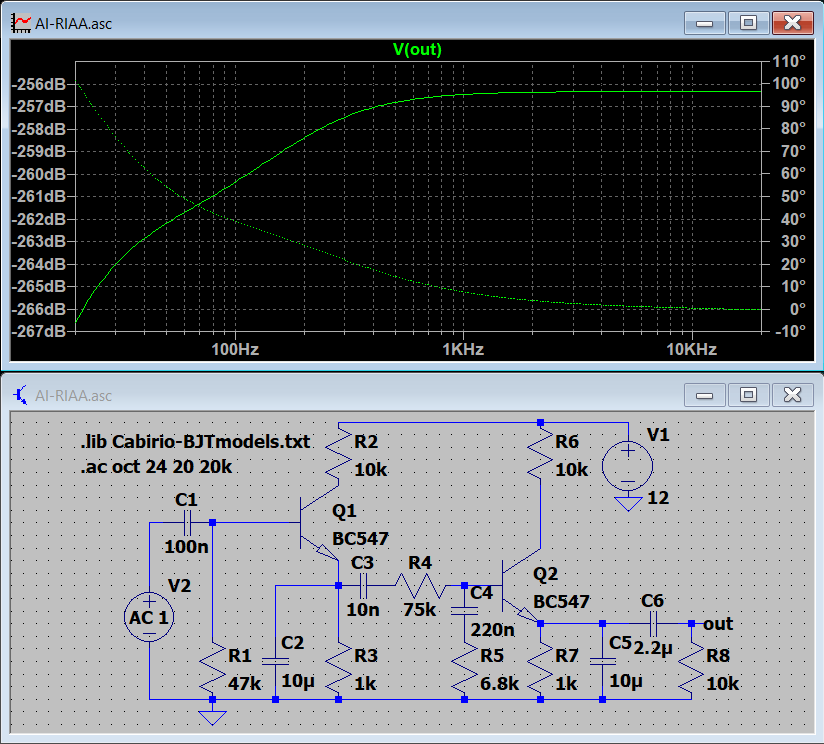Screen dimensions: 824x744
Task: Click the BC547 label under Q1
Action: click(360, 539)
